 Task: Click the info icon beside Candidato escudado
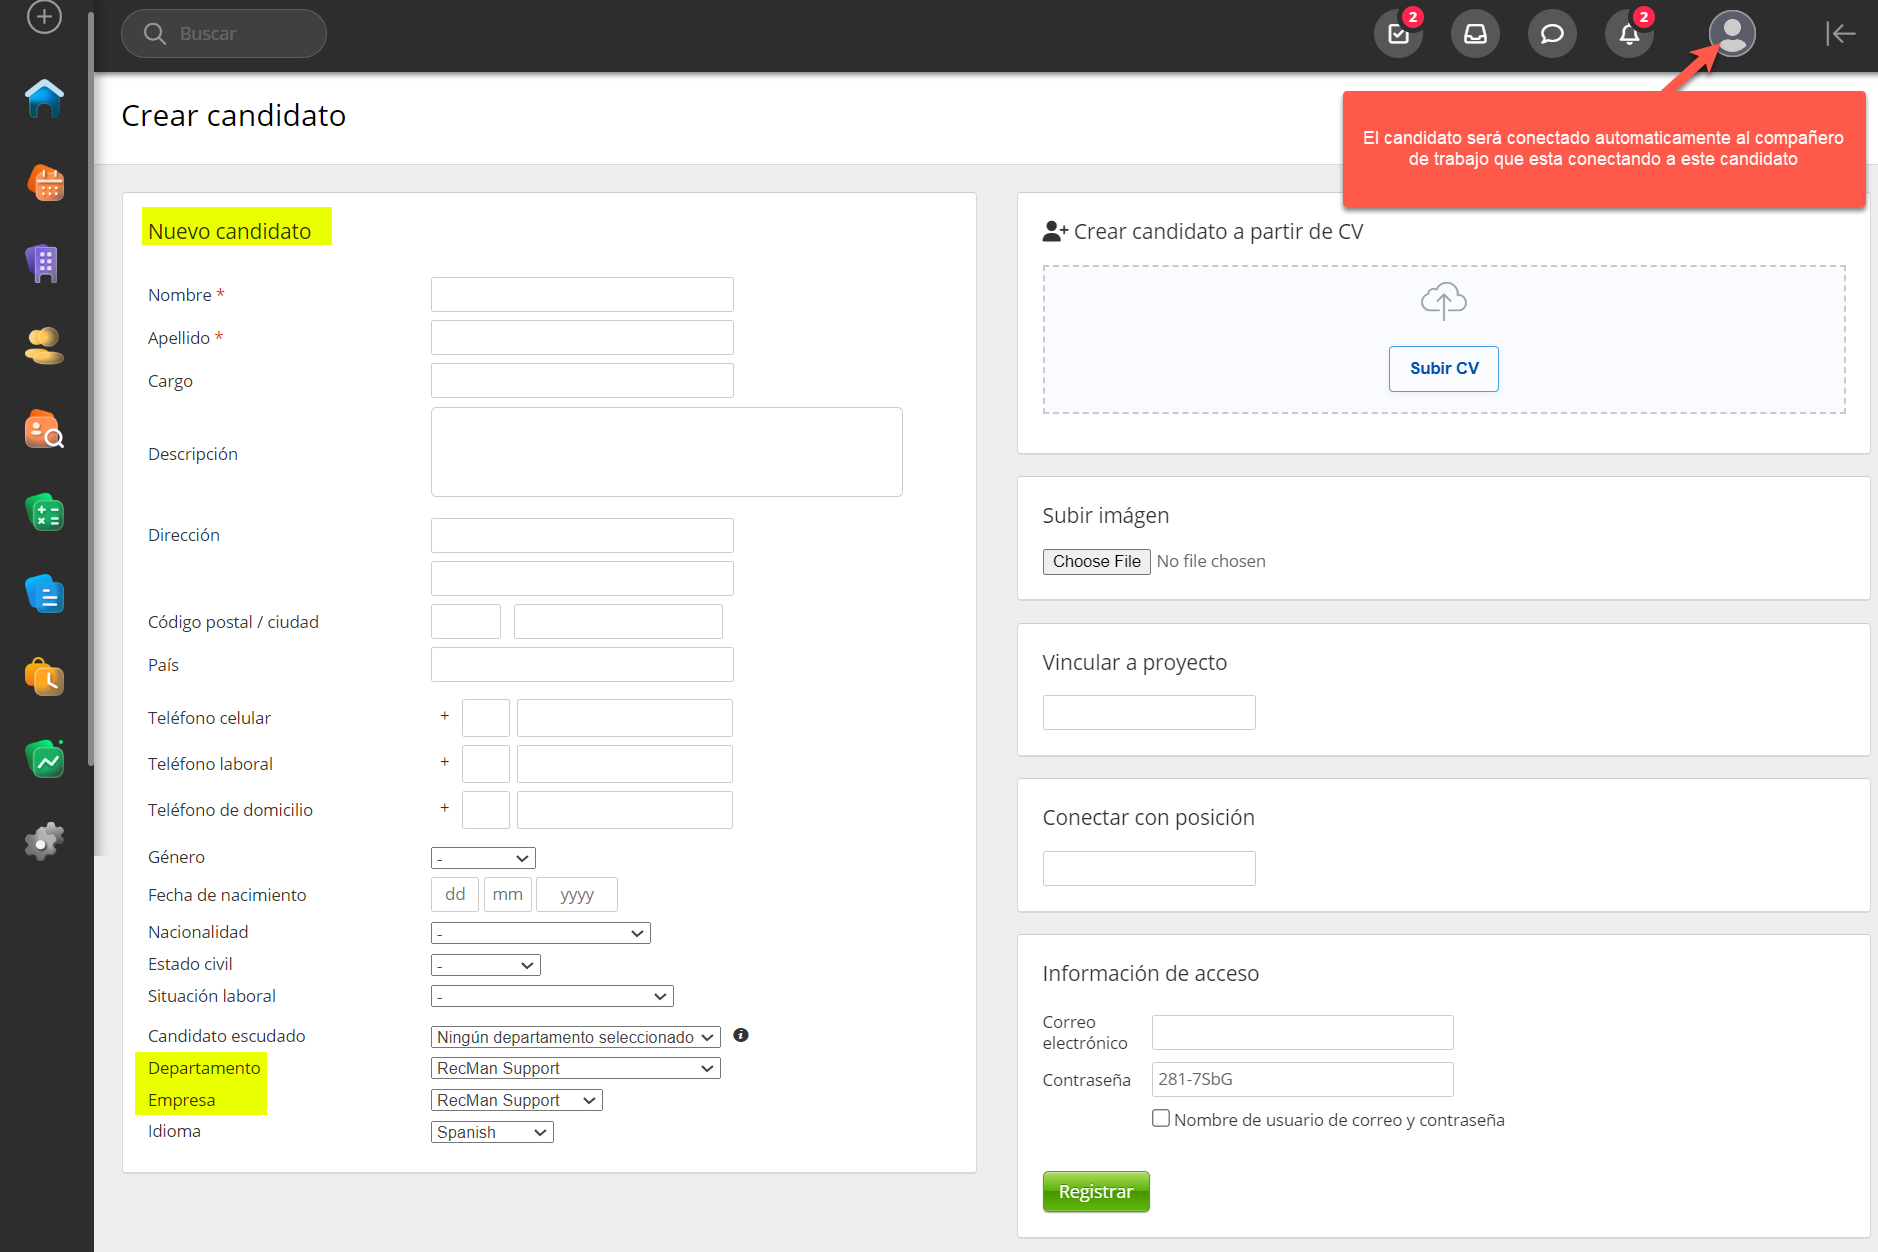[740, 1035]
